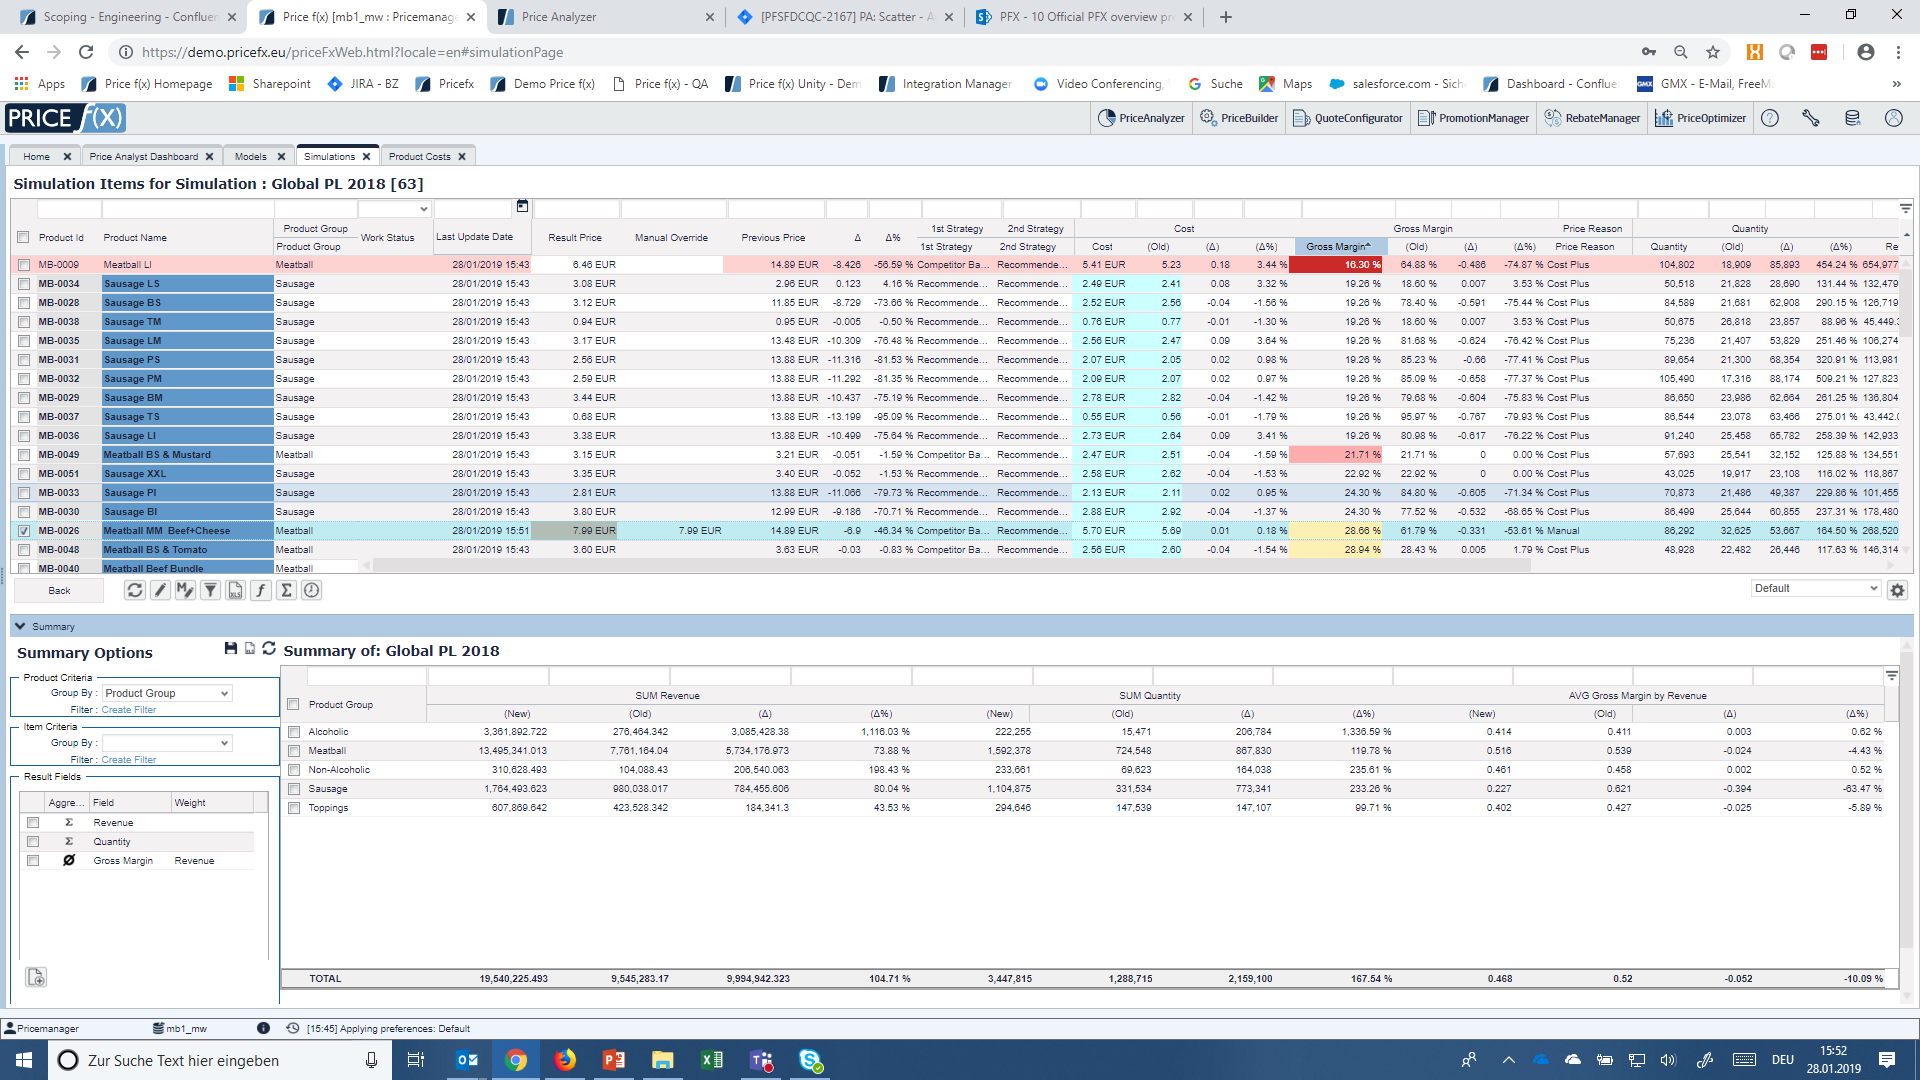The height and width of the screenshot is (1080, 1920).
Task: Collapse the Summary section chevron
Action: (20, 626)
